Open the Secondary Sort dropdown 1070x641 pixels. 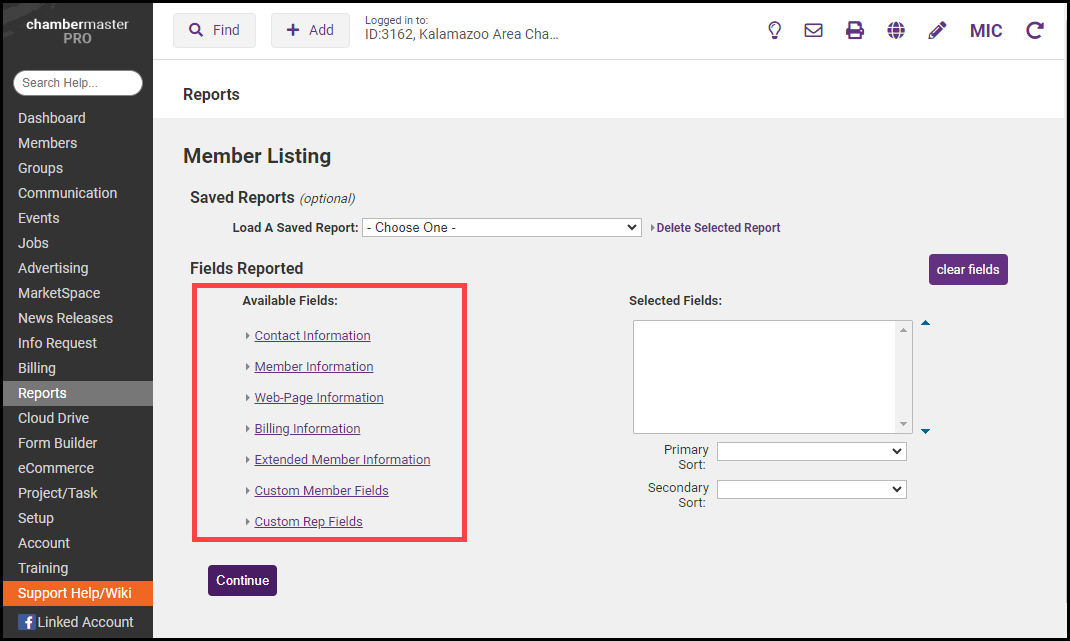tap(811, 490)
